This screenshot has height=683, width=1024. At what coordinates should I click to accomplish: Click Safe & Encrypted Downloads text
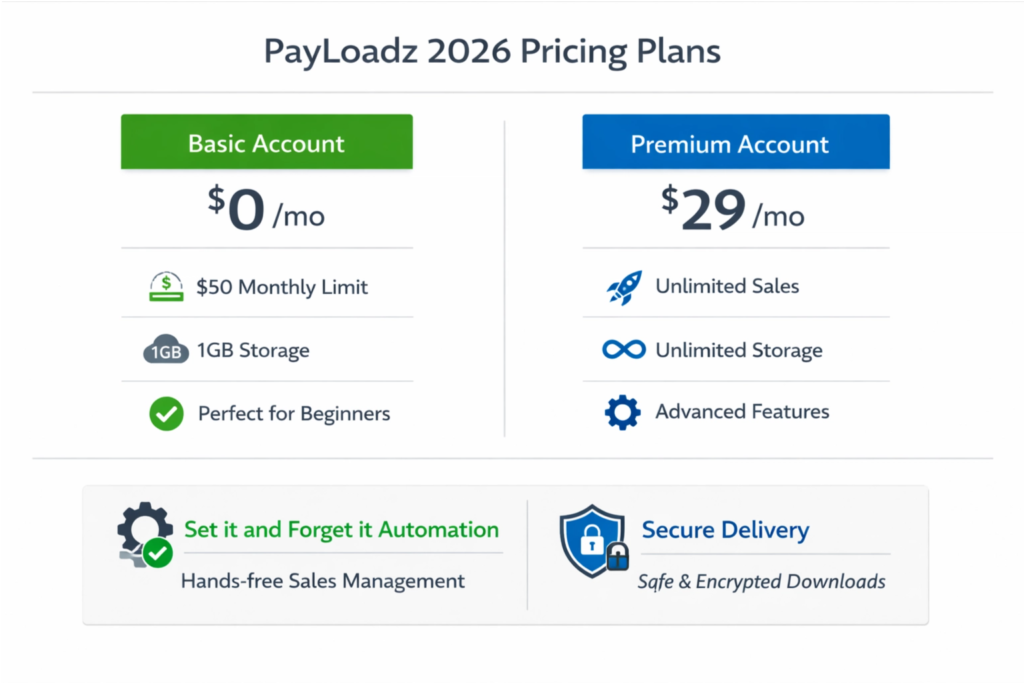pyautogui.click(x=762, y=582)
